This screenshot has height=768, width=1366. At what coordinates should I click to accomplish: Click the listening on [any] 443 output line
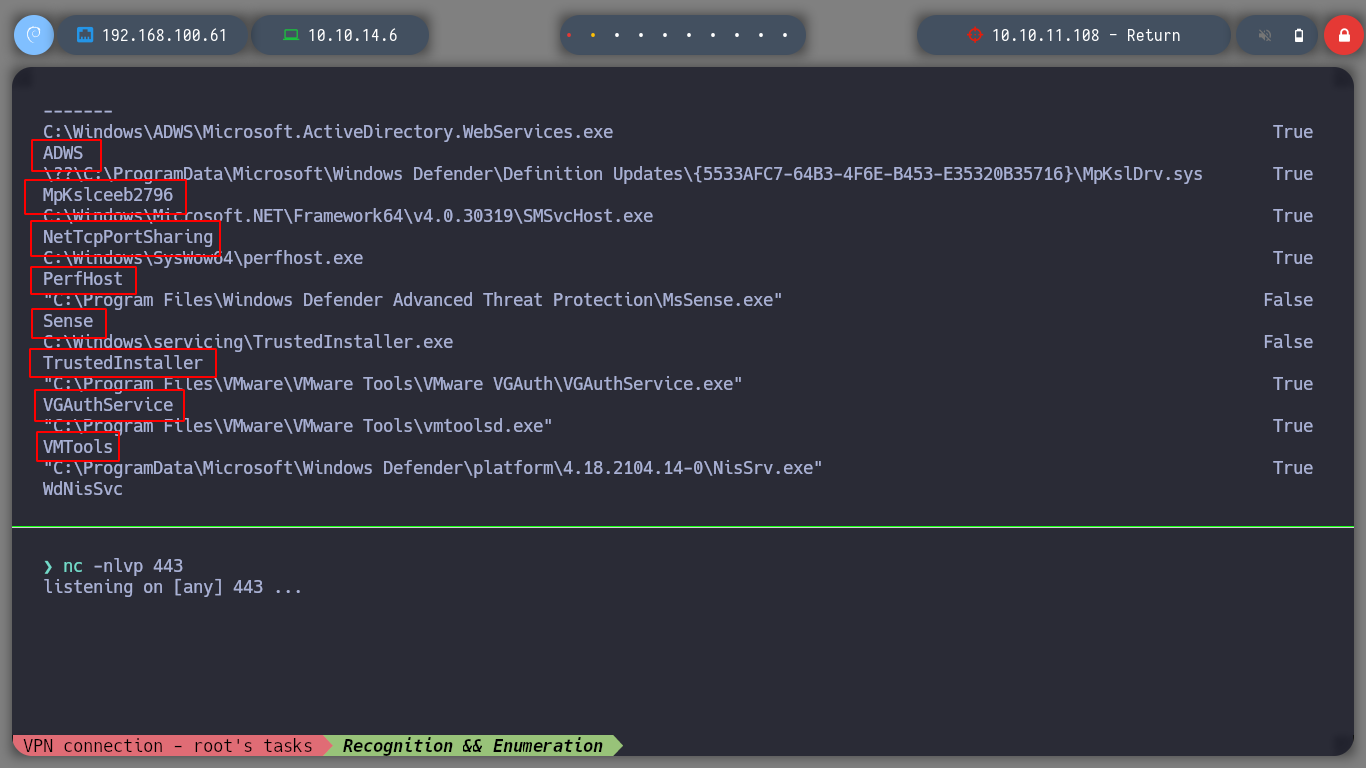(x=173, y=587)
